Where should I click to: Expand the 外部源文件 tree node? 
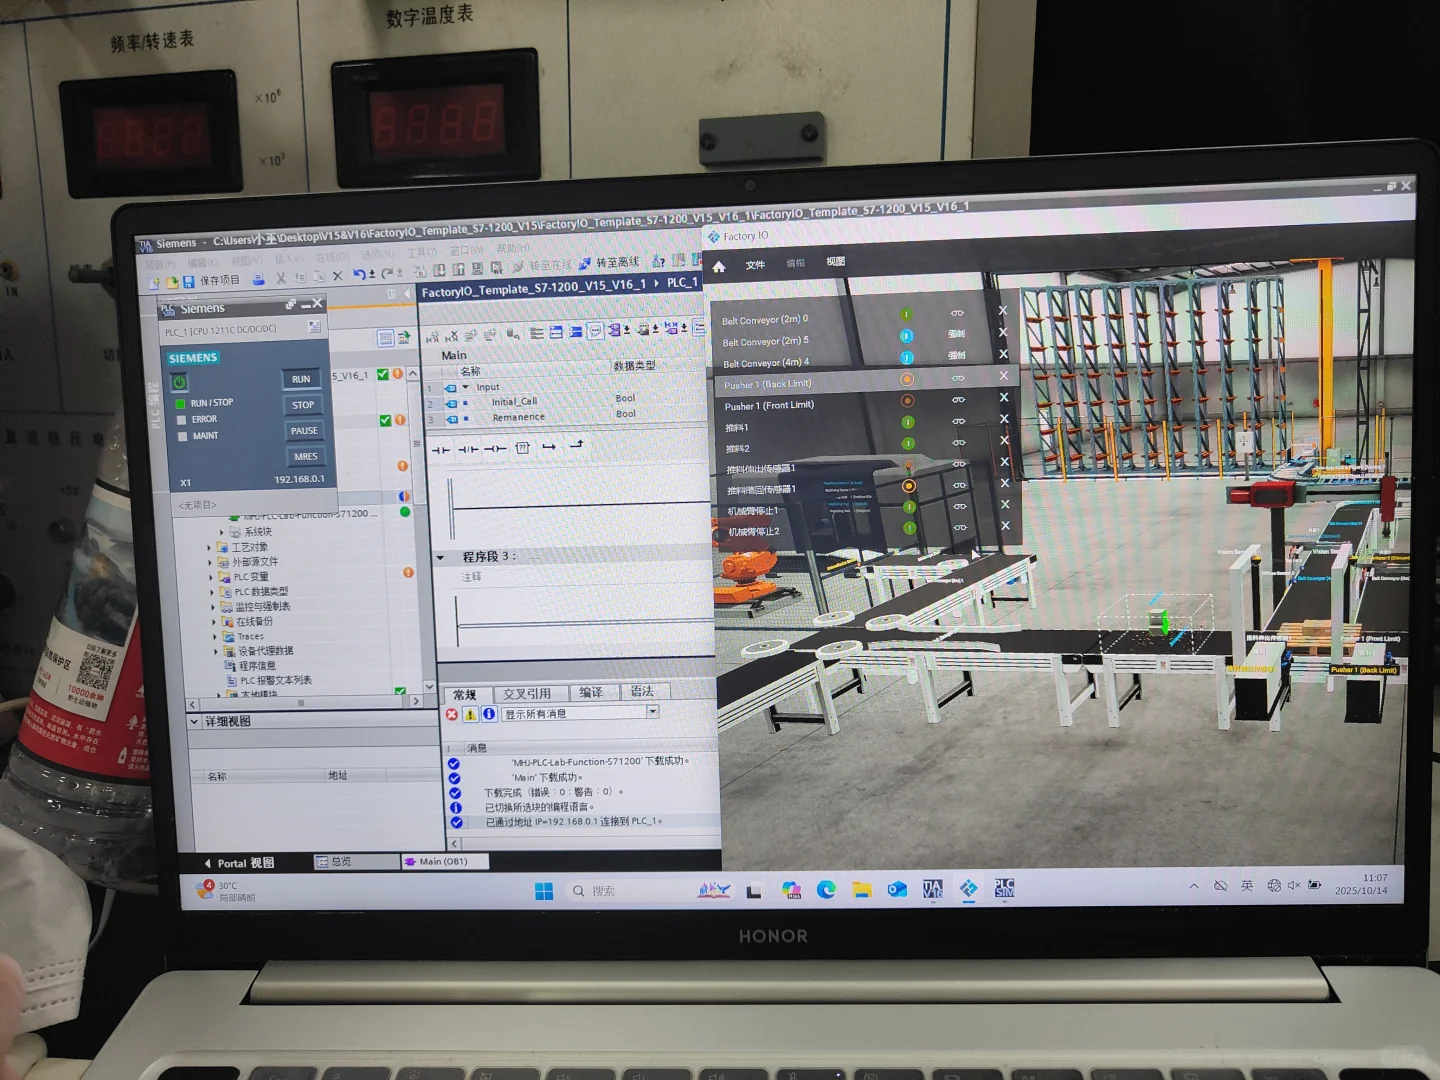[211, 563]
